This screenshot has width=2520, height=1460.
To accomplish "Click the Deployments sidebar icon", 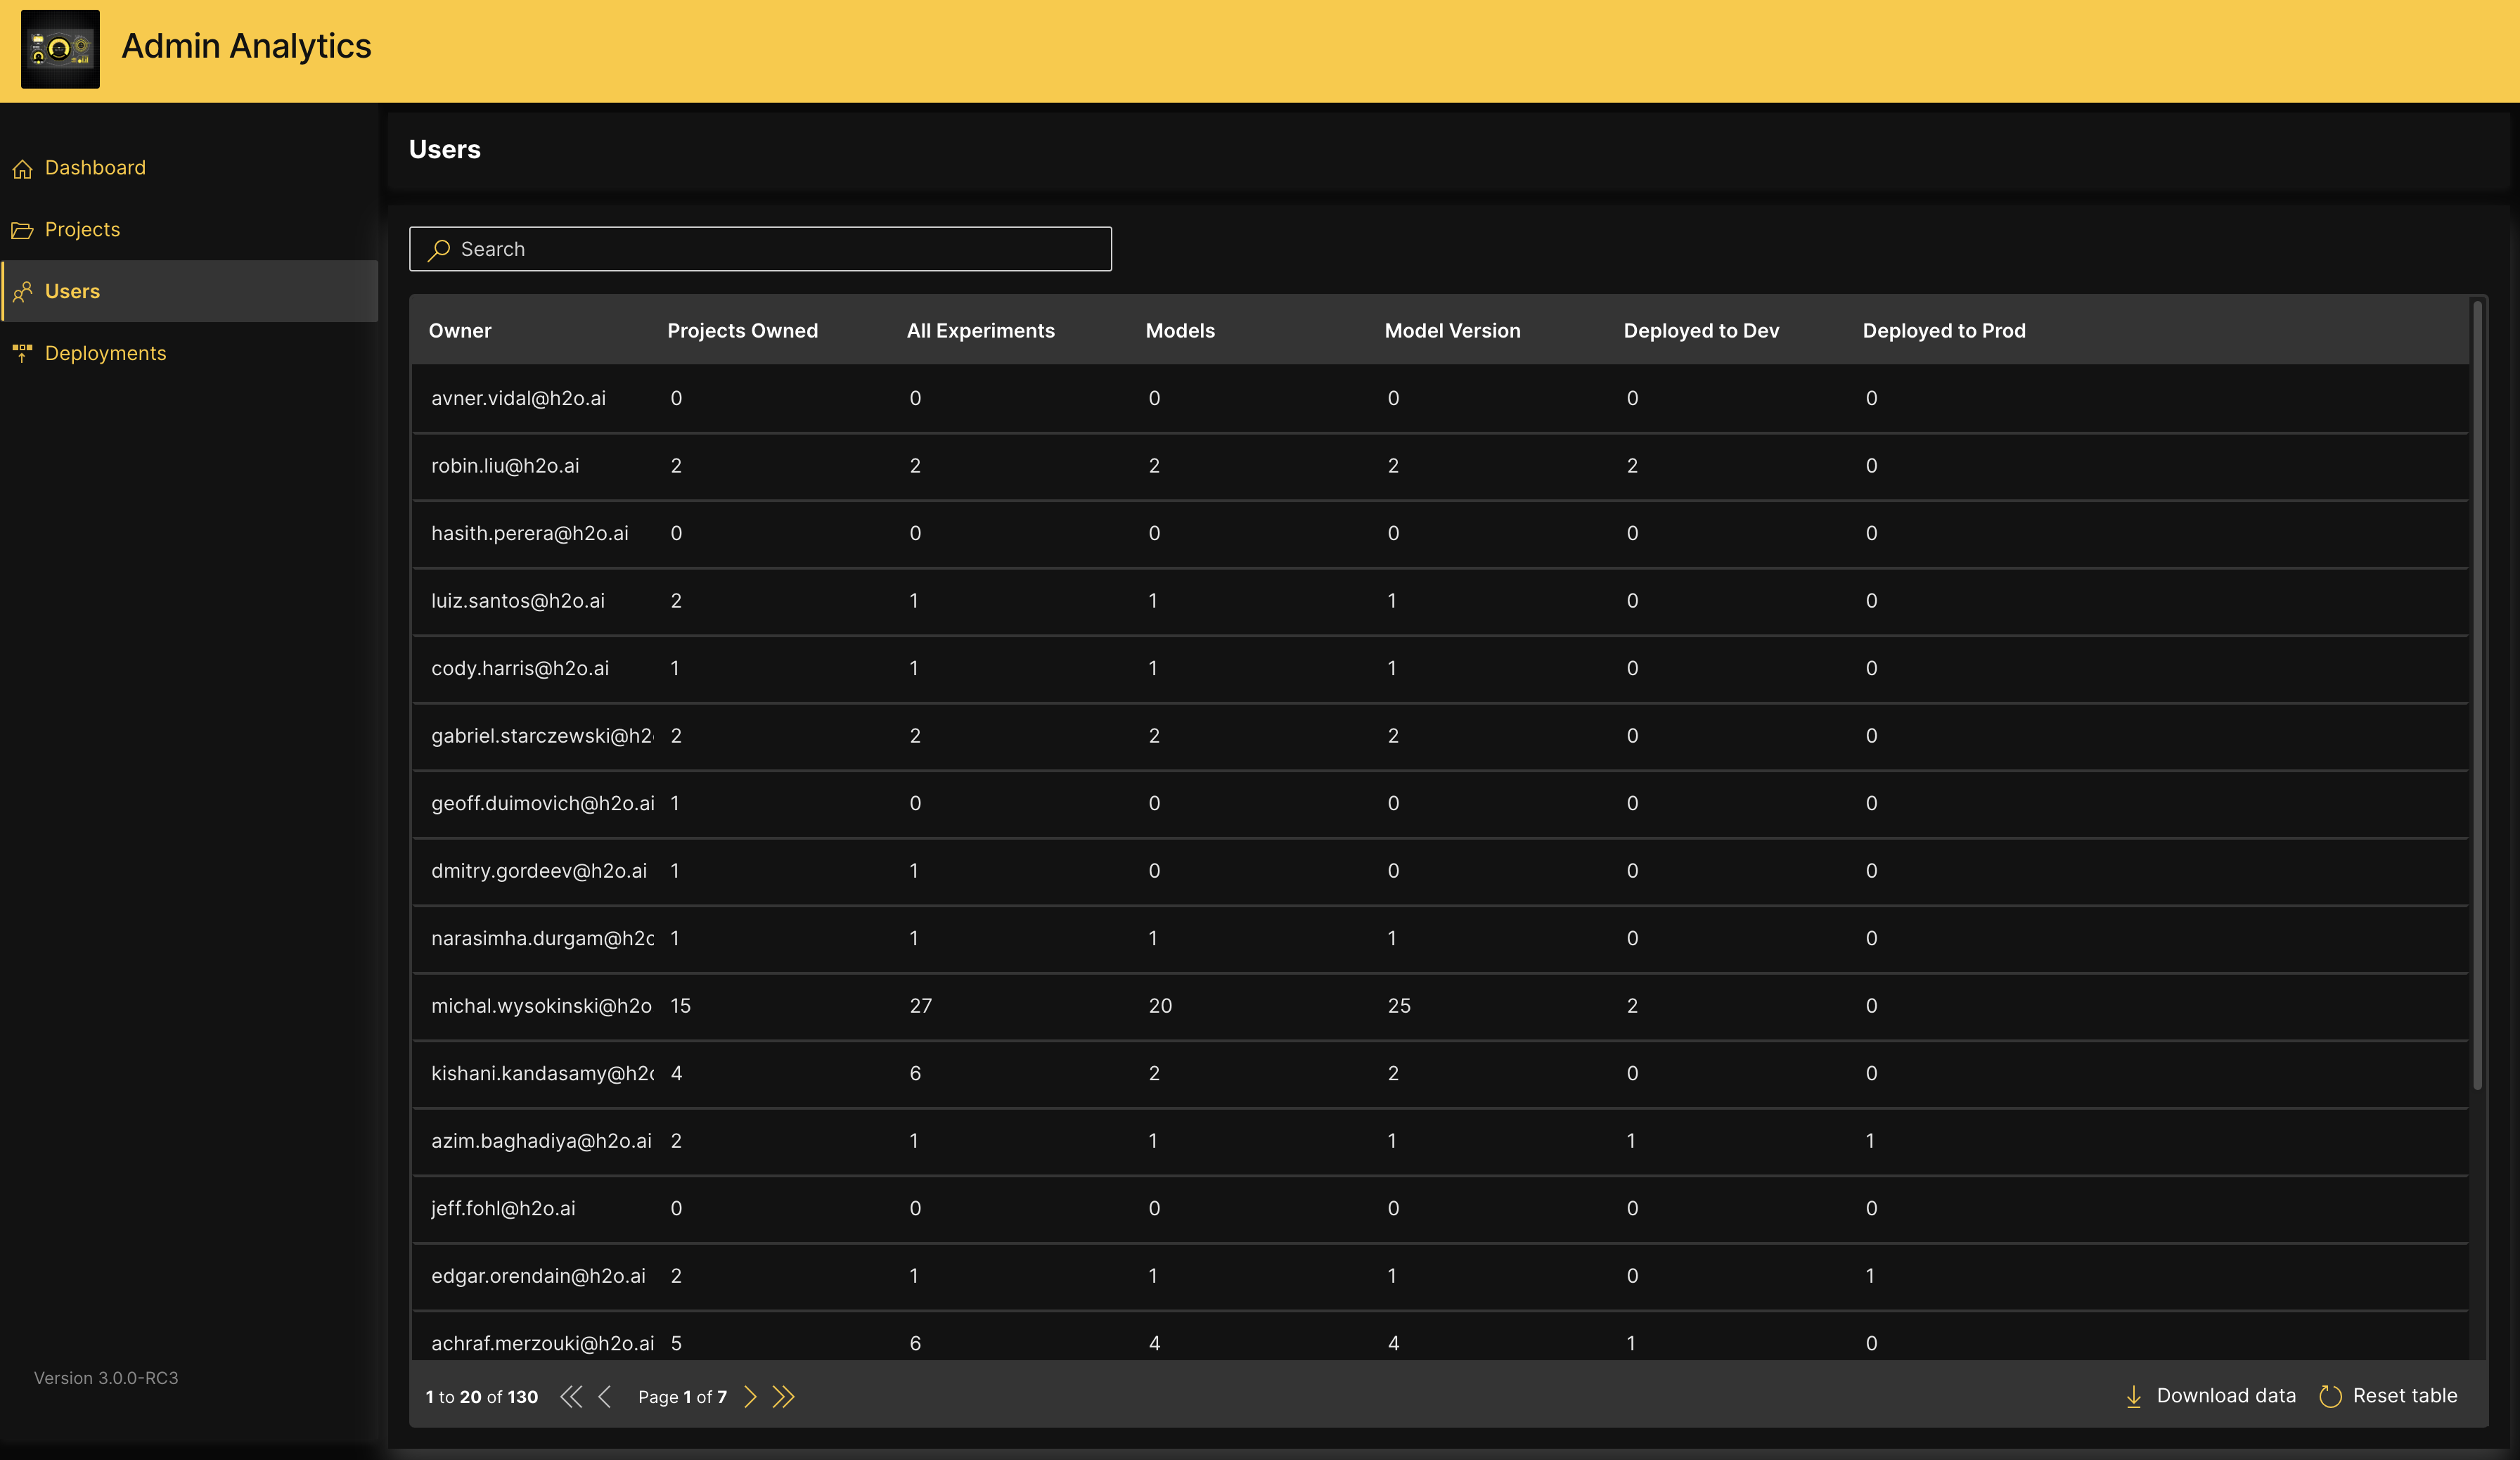I will pos(22,353).
